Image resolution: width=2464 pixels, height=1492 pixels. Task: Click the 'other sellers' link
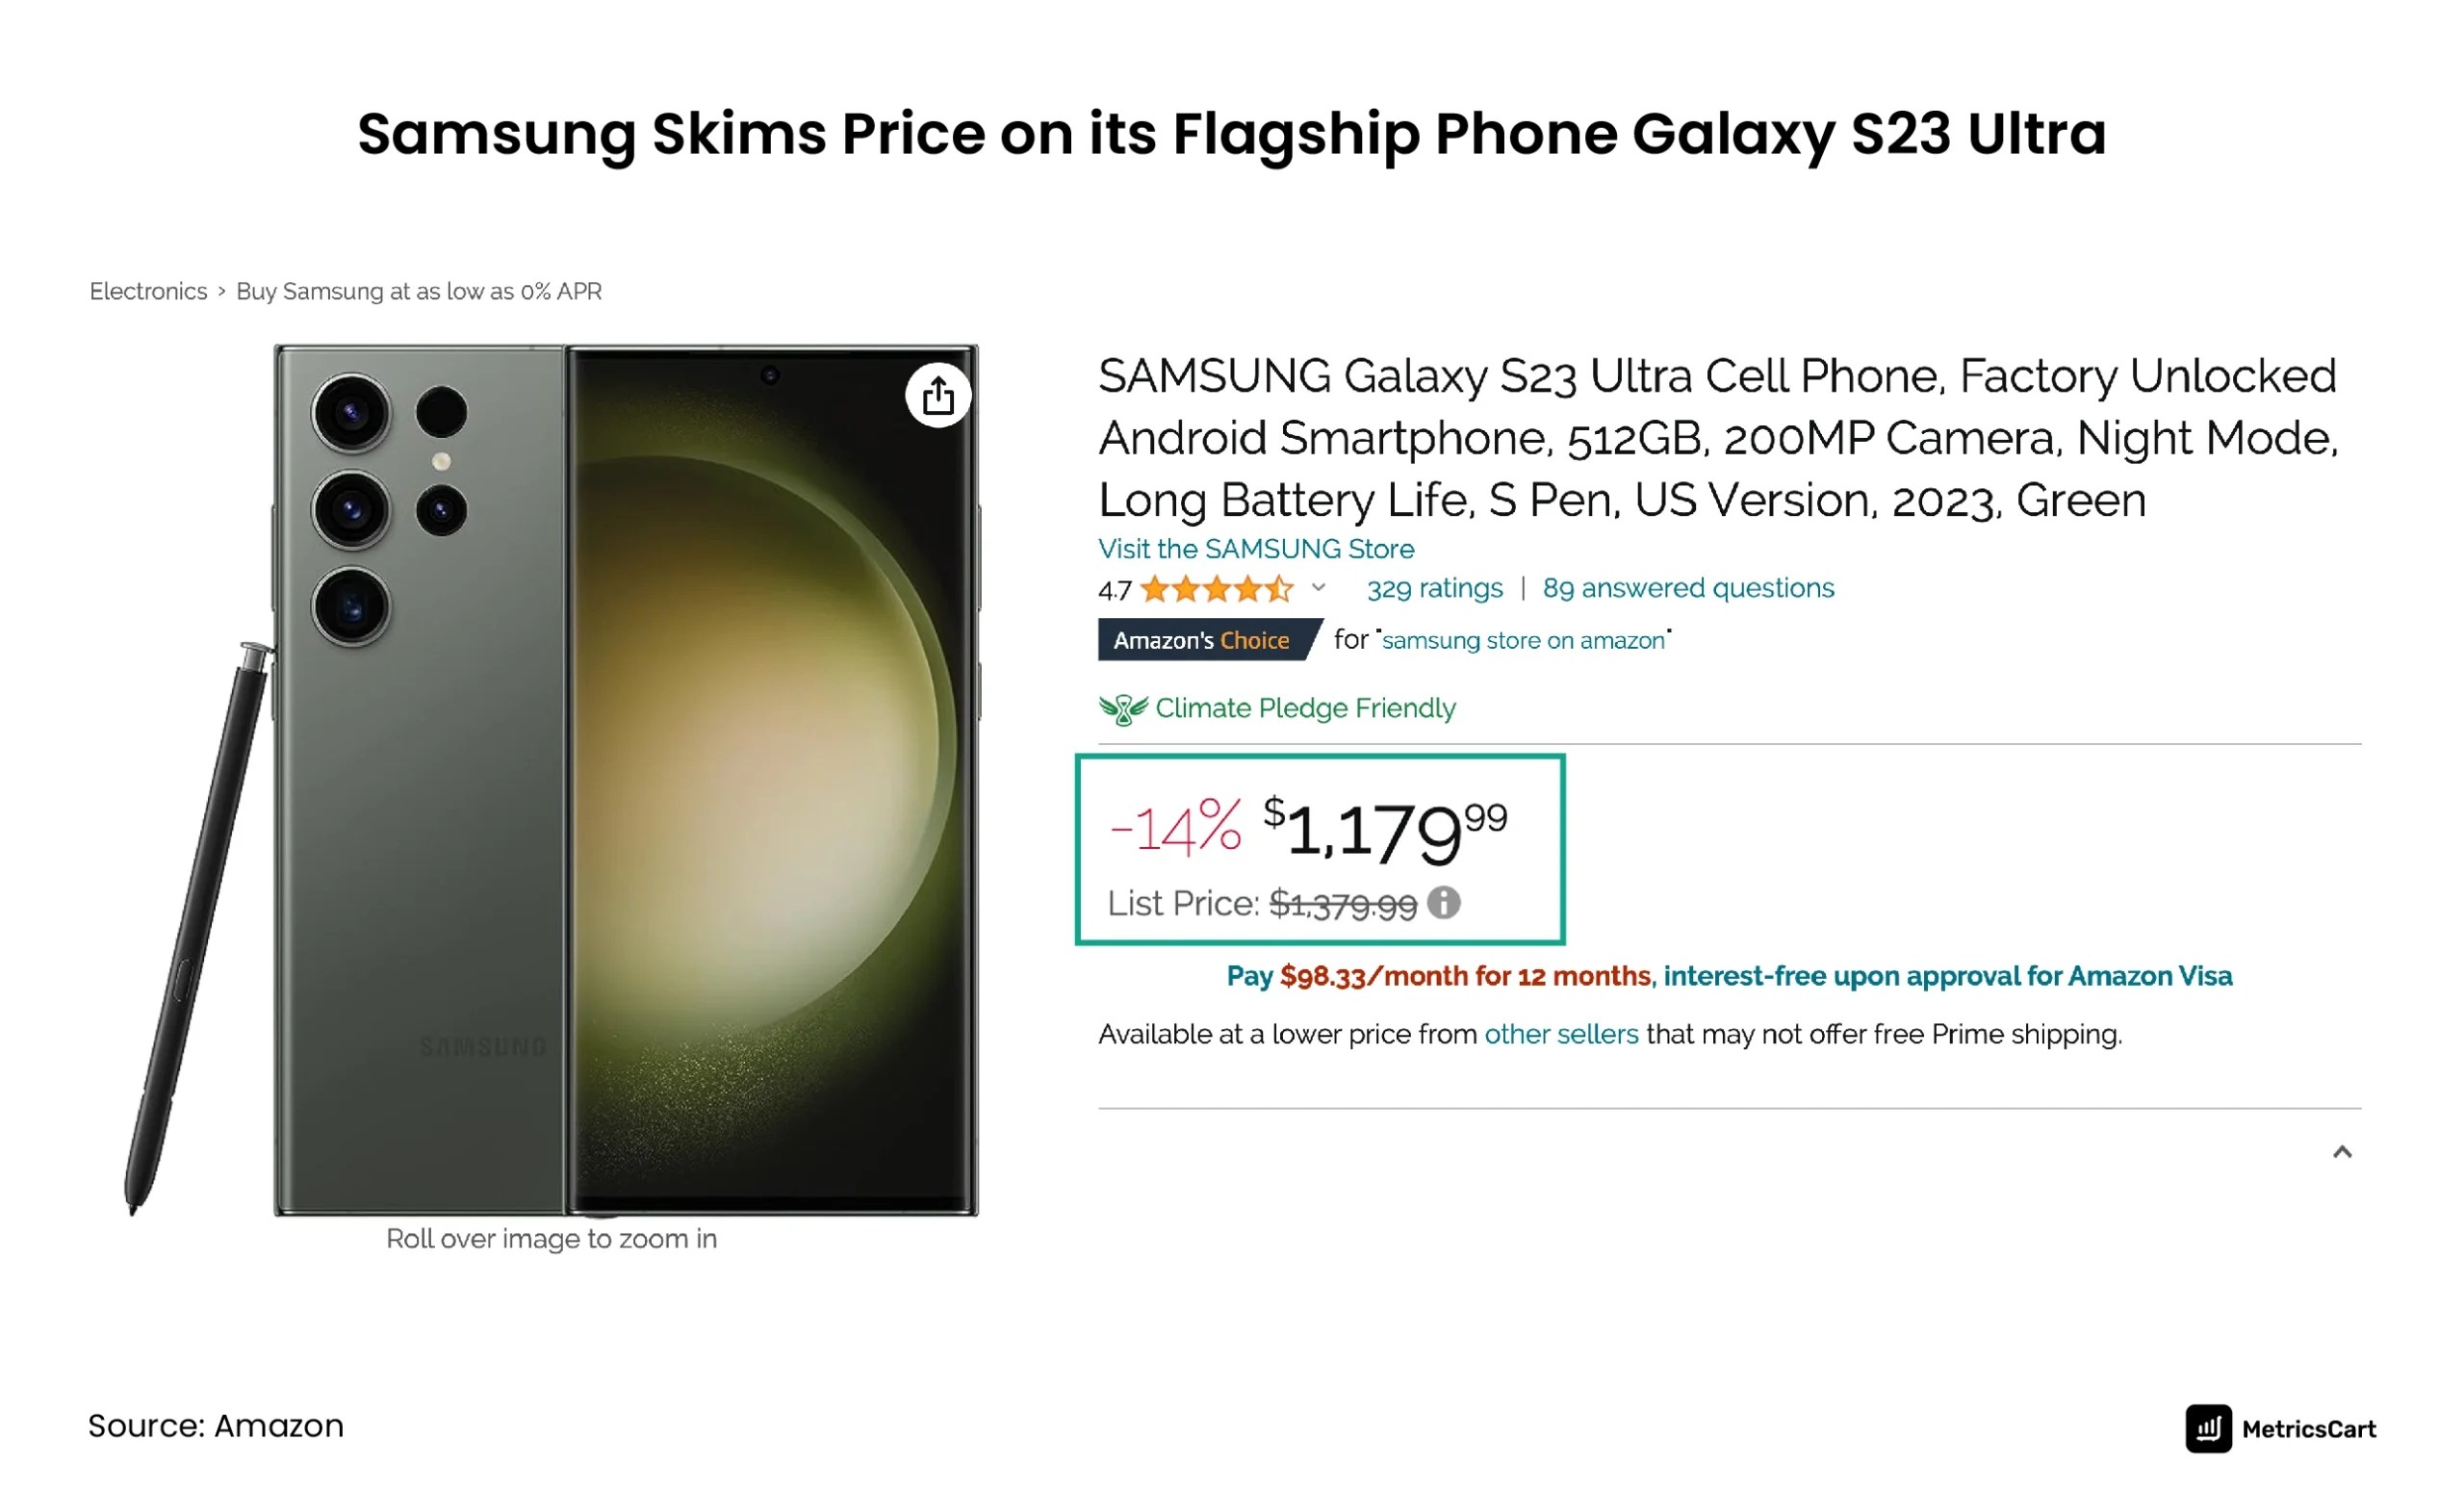tap(1559, 1034)
